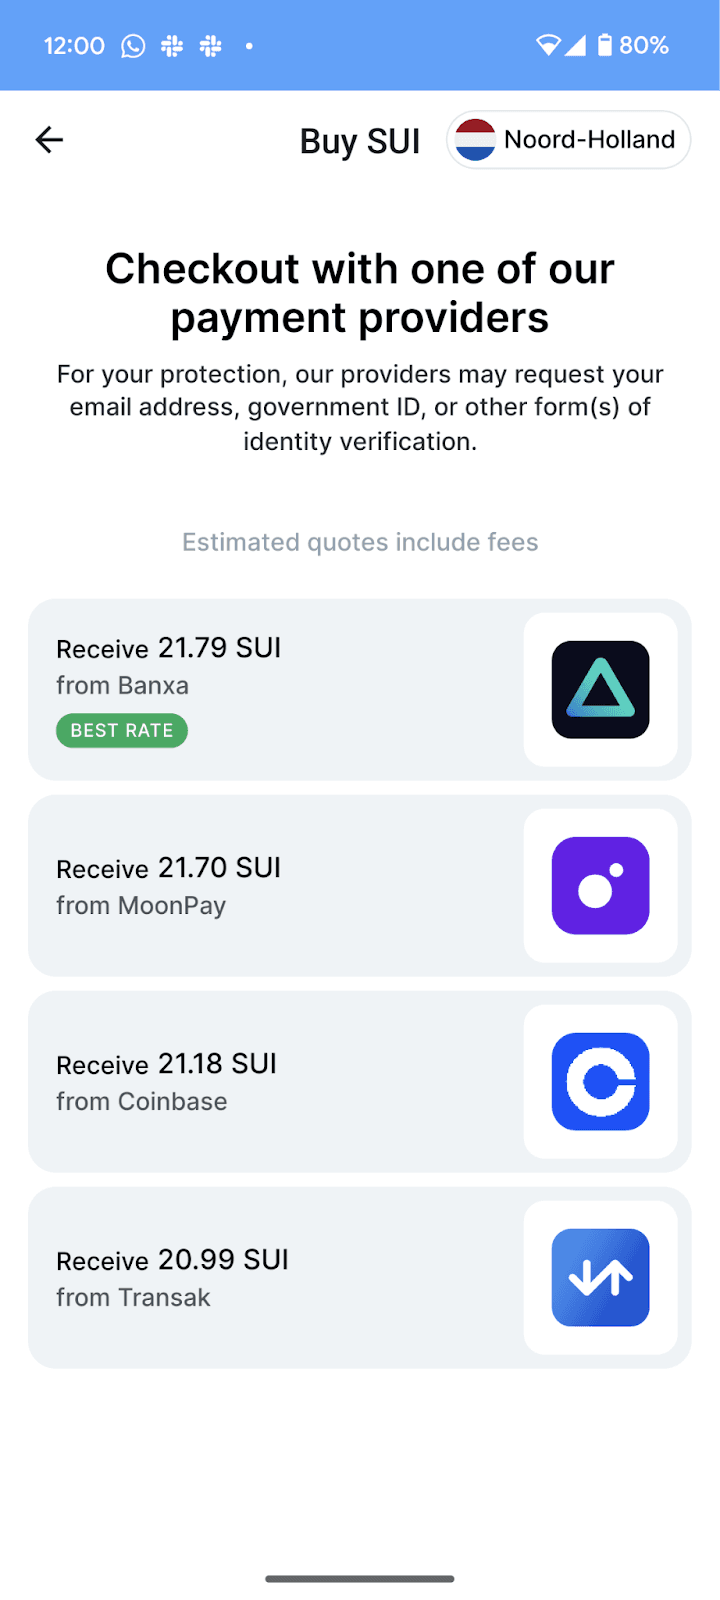Tap the 'from Banxa' provider label
This screenshot has height=1600, width=720.
click(122, 686)
